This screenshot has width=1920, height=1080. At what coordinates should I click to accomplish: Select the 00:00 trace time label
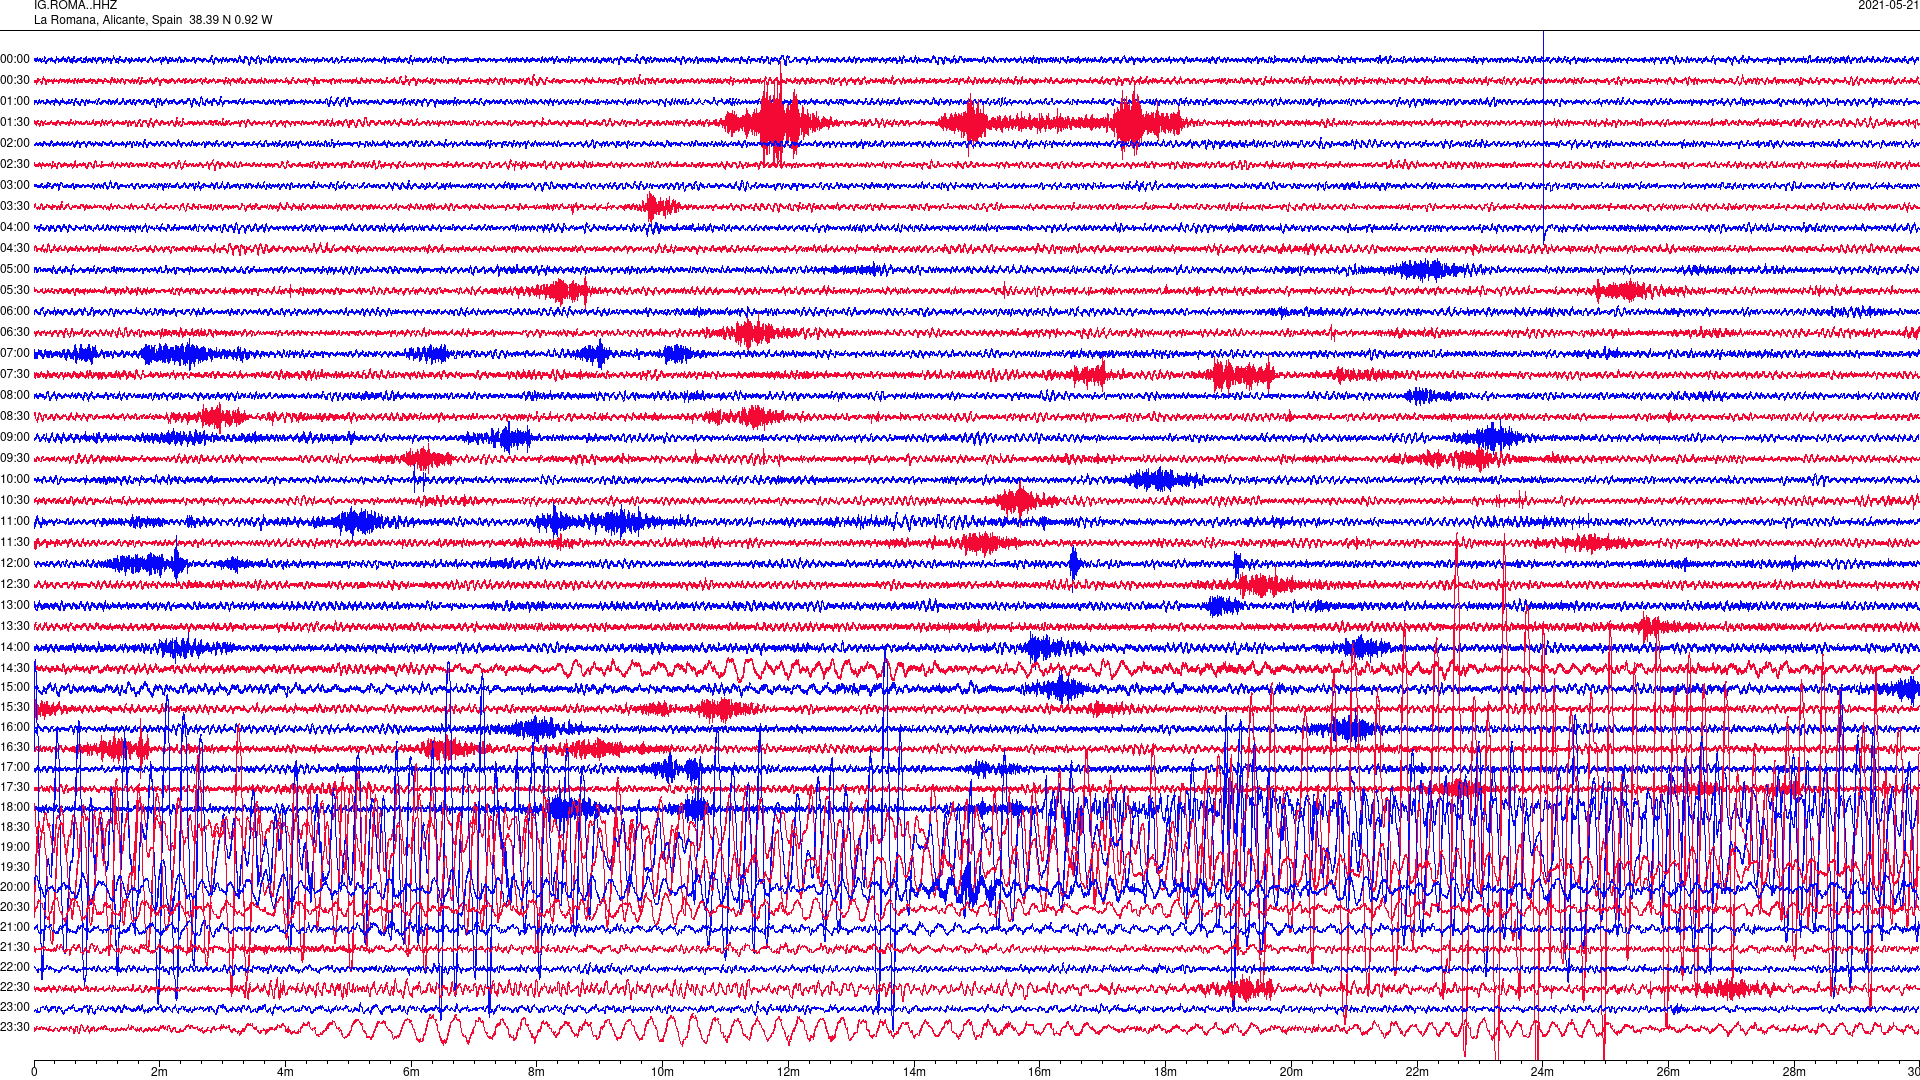15,59
